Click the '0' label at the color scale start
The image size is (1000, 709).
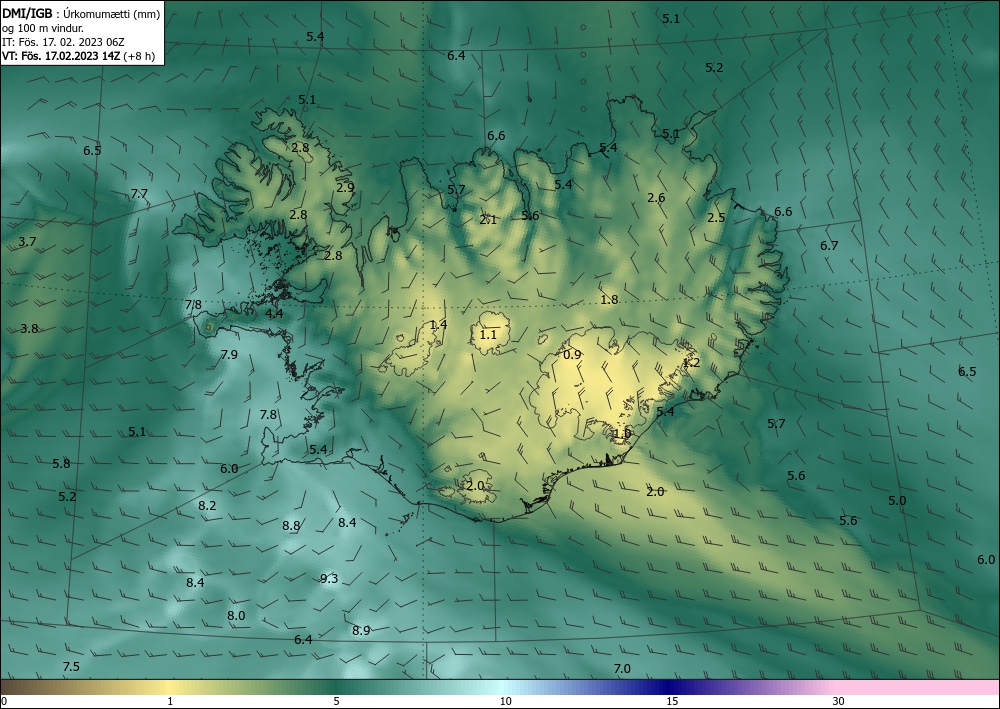(x=4, y=701)
